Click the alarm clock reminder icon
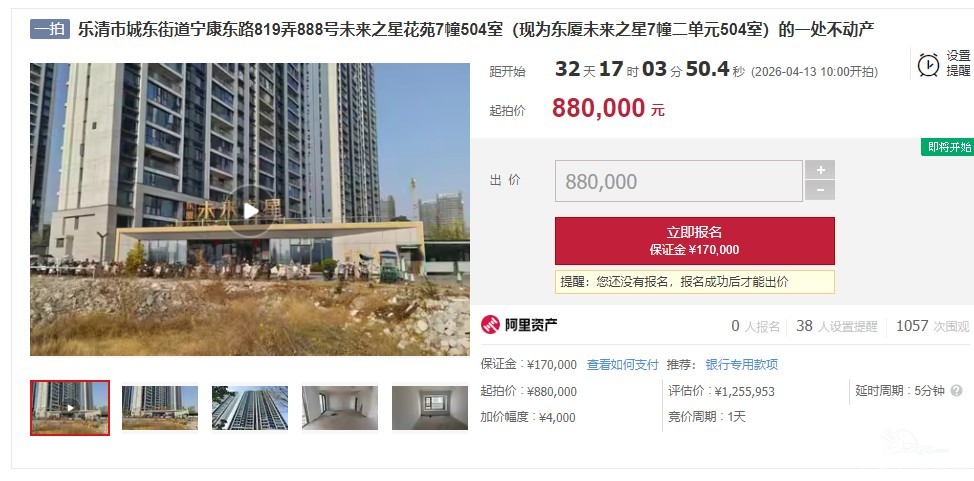This screenshot has width=974, height=481. click(x=928, y=64)
